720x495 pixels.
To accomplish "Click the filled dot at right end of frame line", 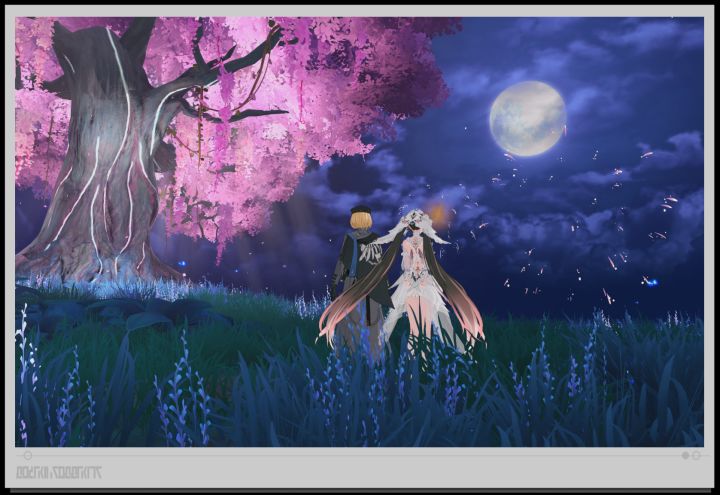I will click(686, 455).
